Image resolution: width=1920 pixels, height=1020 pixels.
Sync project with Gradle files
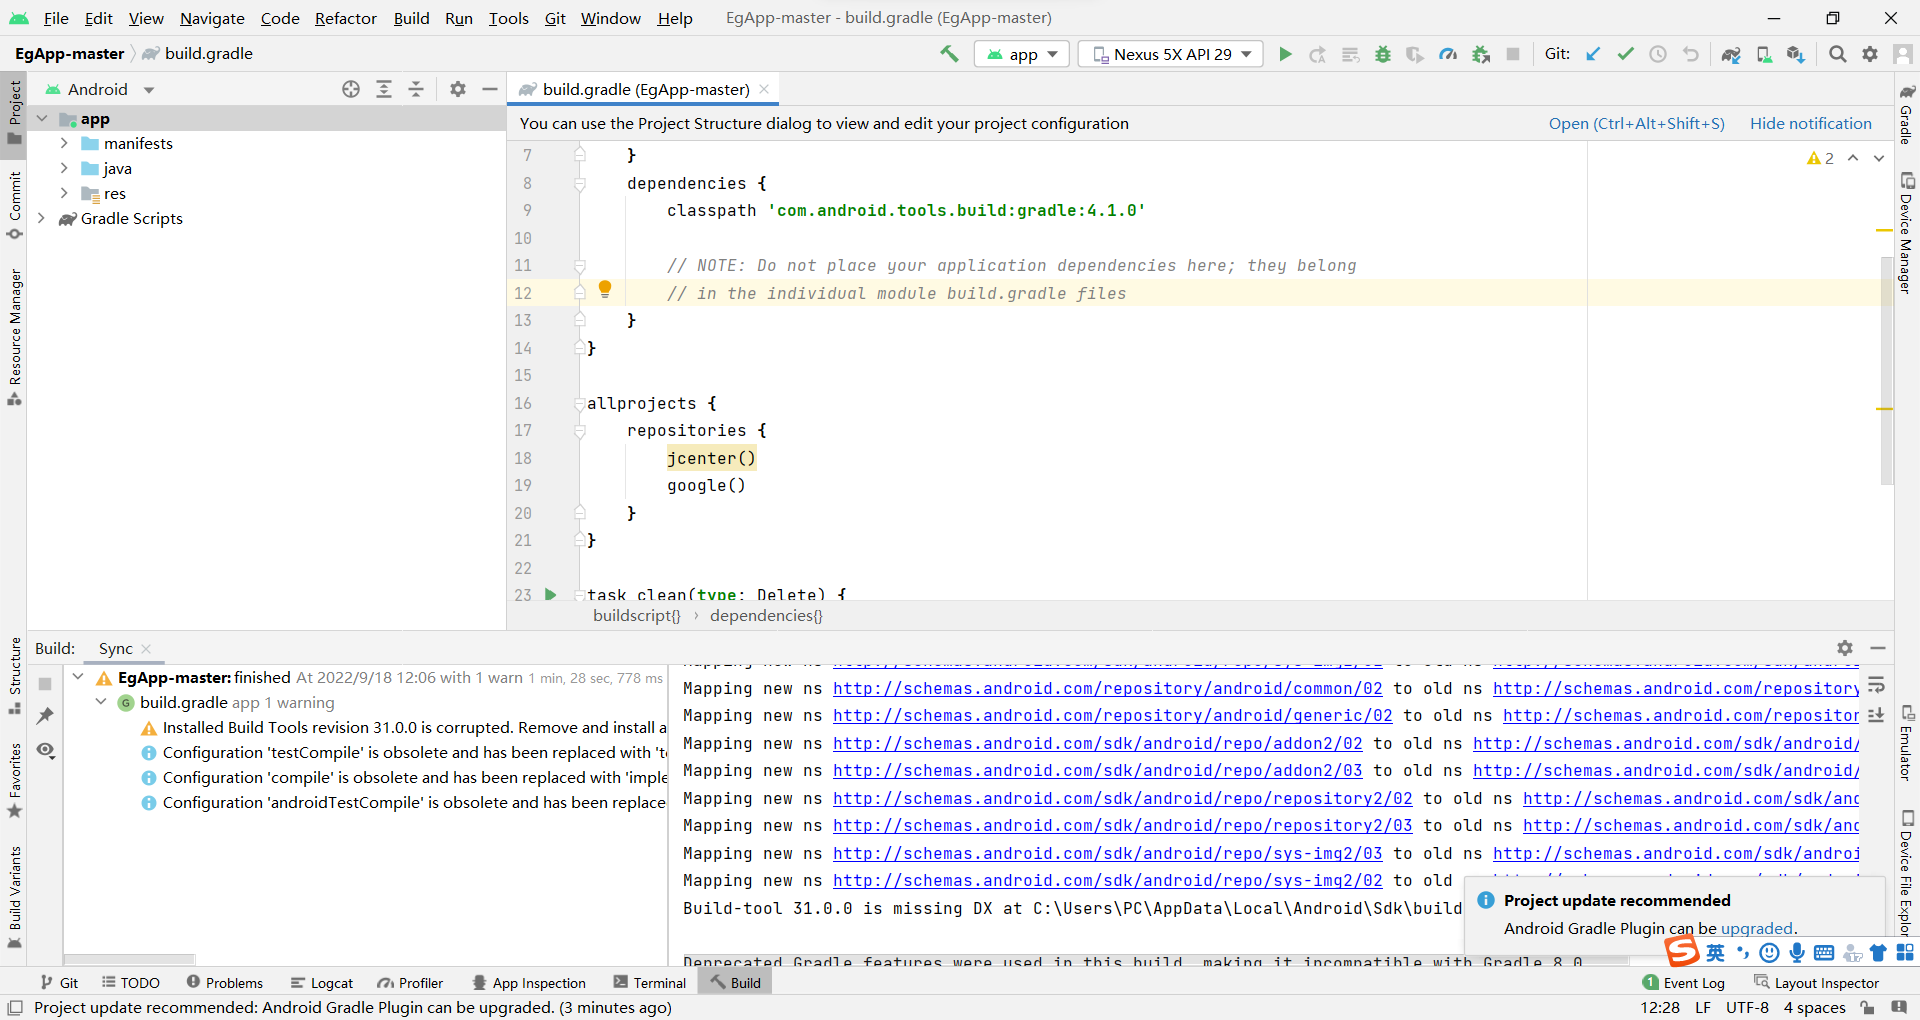pos(1731,54)
